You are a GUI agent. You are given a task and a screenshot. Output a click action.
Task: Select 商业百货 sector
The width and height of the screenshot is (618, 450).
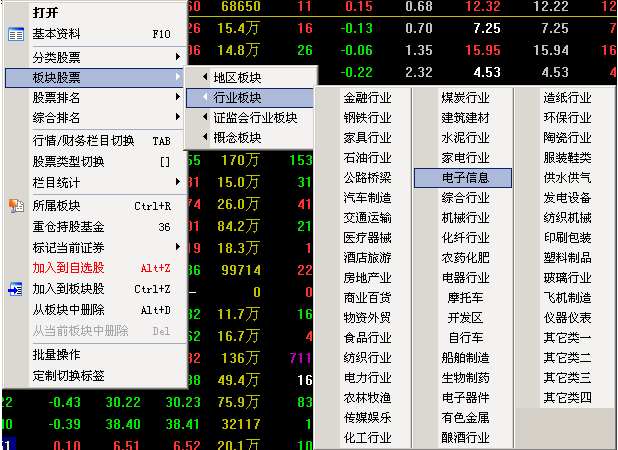[367, 298]
